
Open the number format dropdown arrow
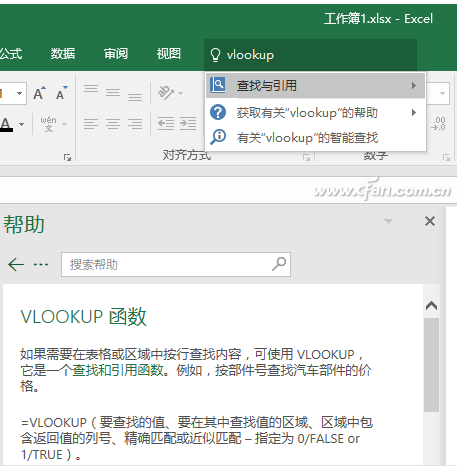click(442, 93)
